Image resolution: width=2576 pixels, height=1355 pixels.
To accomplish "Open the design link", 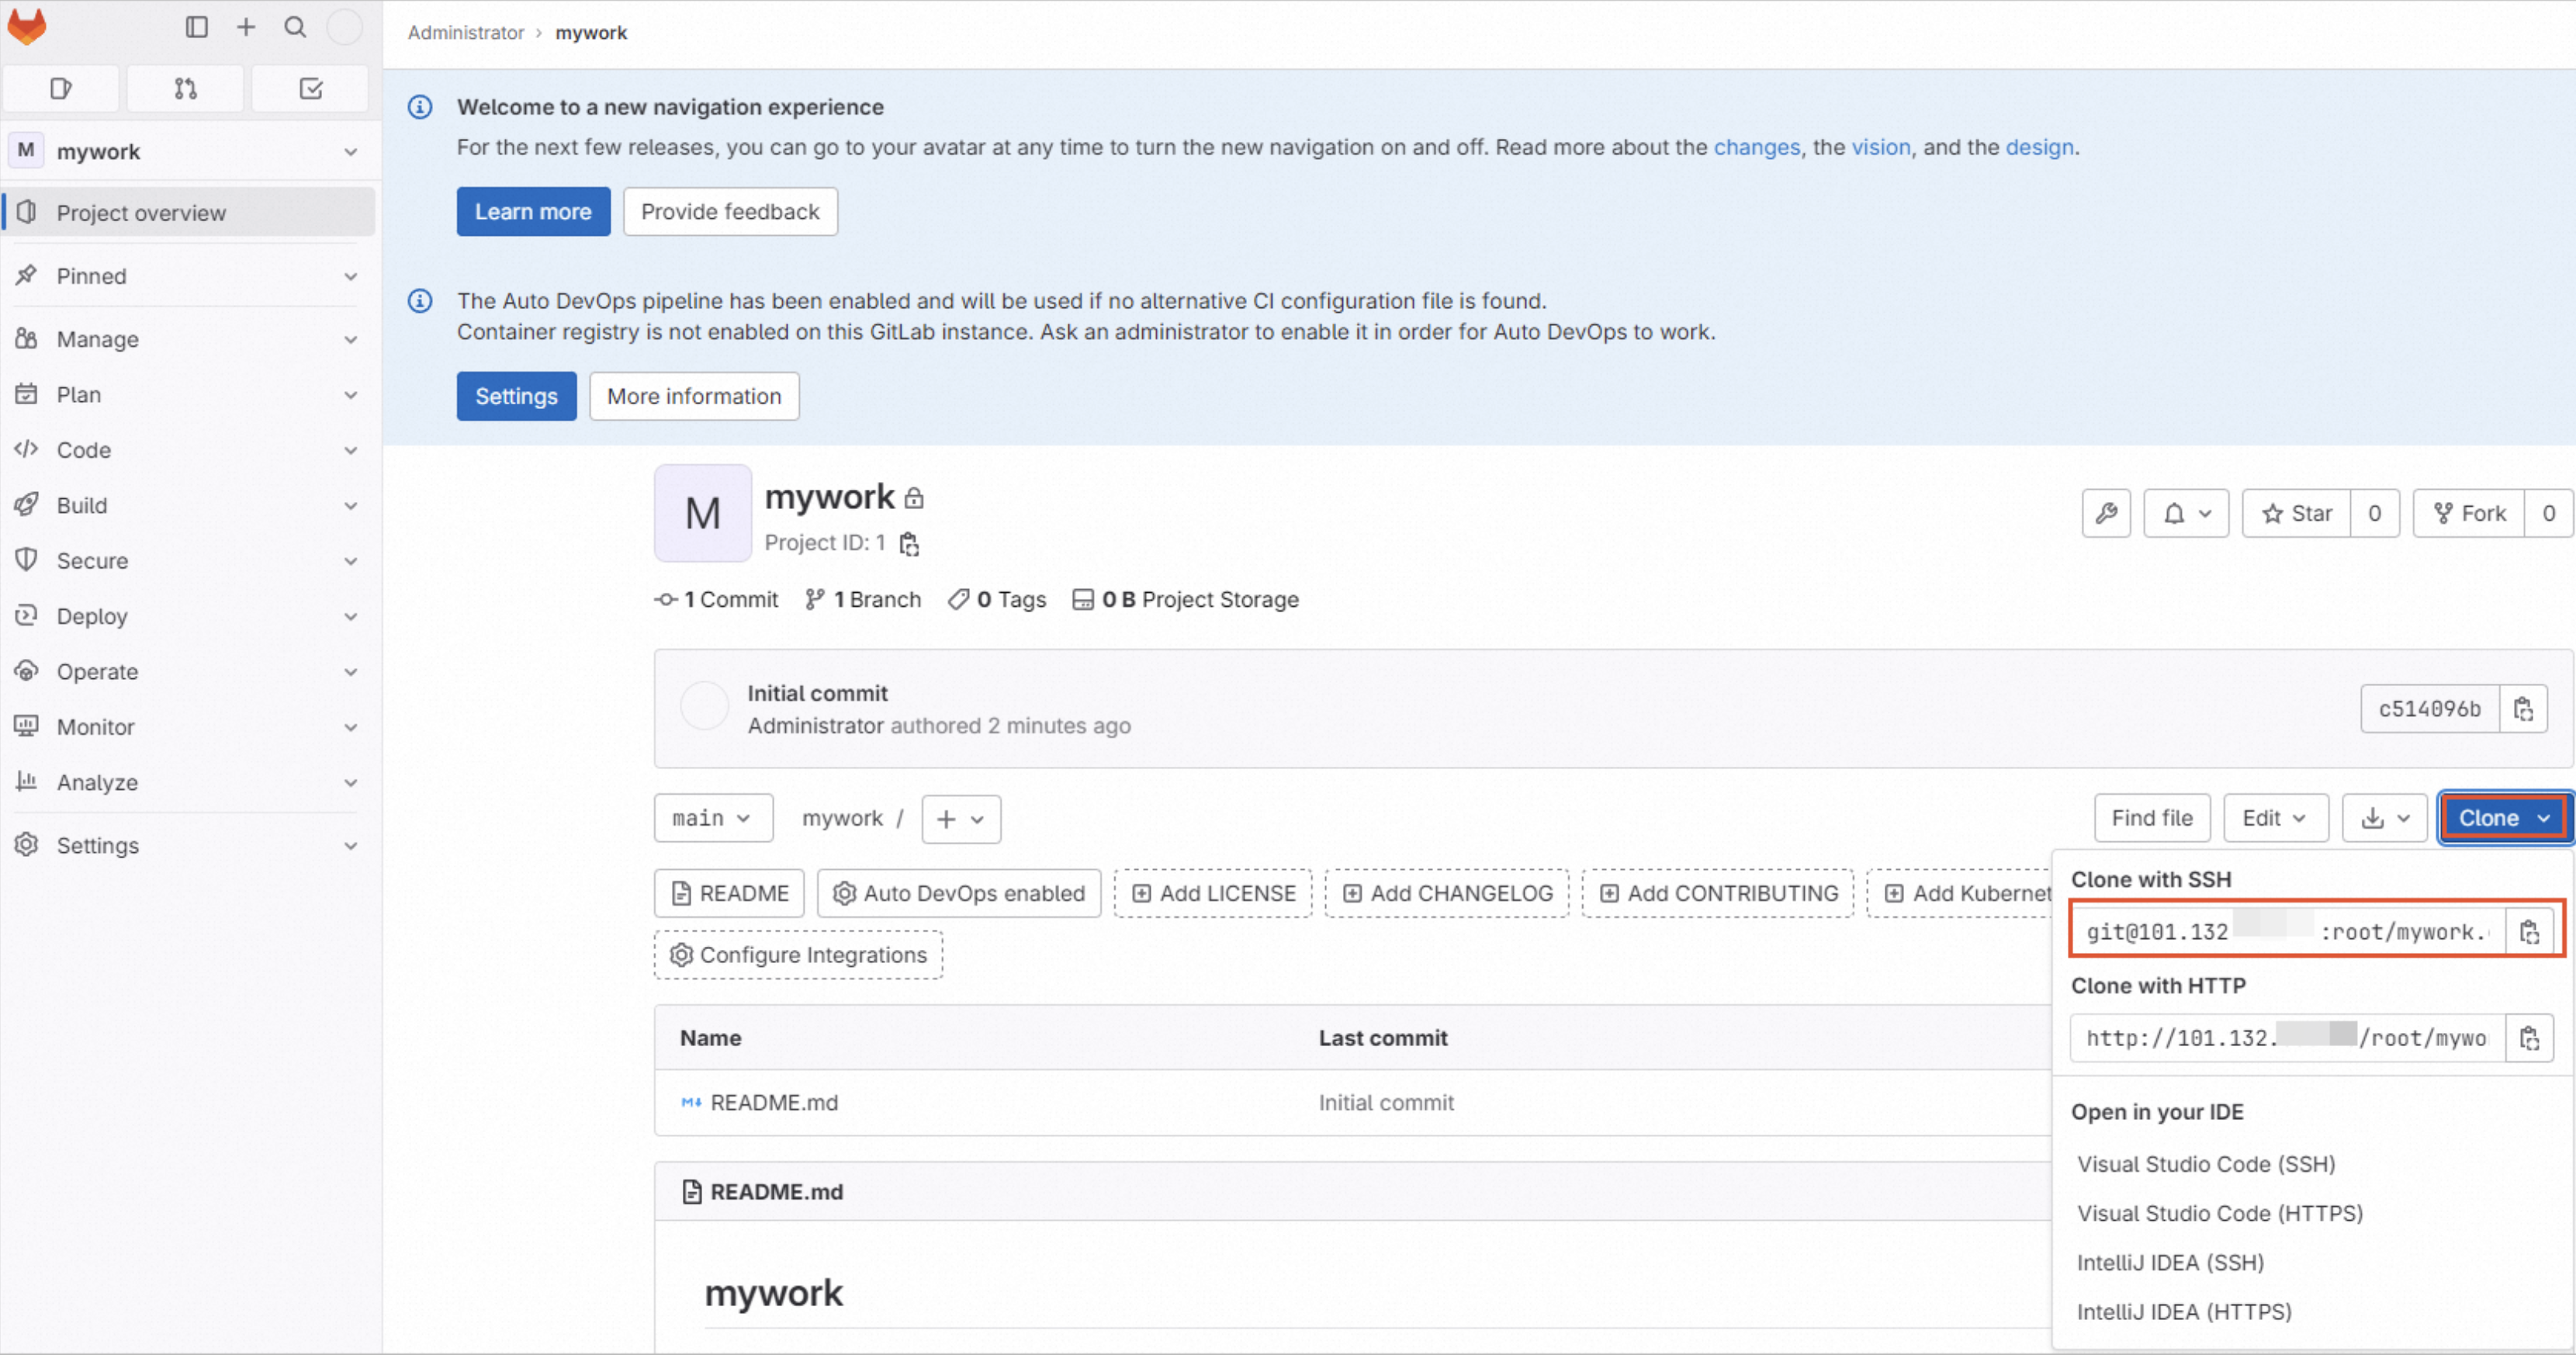I will [2039, 148].
